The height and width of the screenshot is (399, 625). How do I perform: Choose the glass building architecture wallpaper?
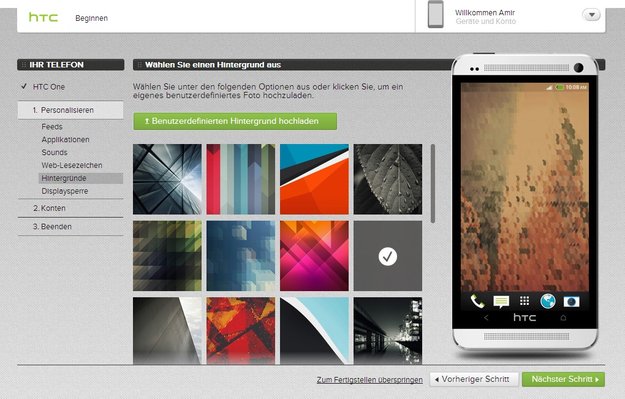tap(167, 179)
